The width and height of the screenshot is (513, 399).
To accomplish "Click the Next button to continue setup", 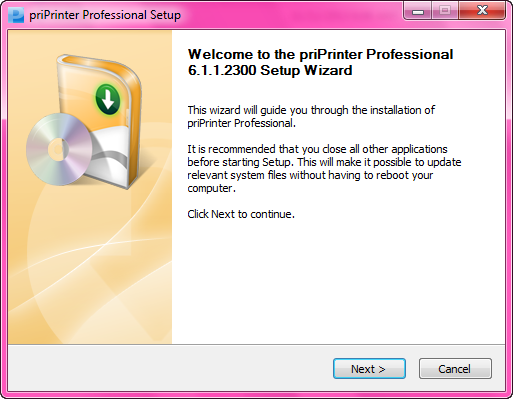I will click(x=369, y=369).
